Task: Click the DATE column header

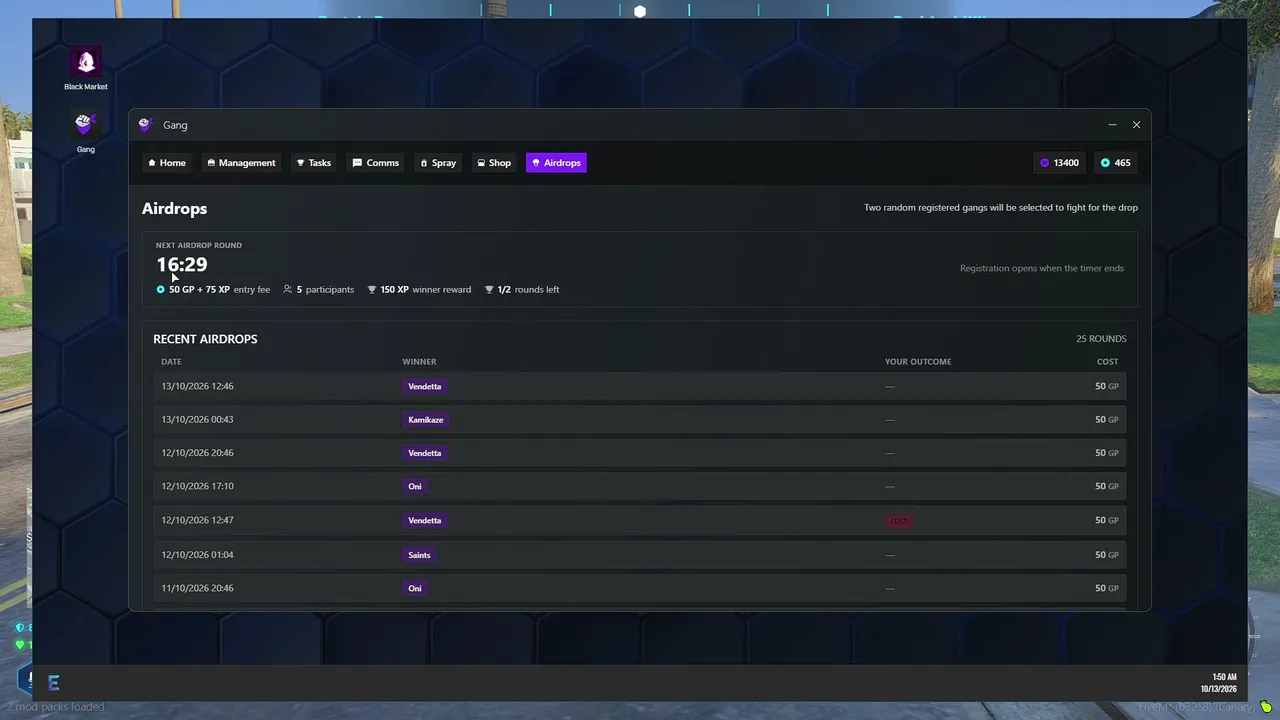Action: [171, 362]
